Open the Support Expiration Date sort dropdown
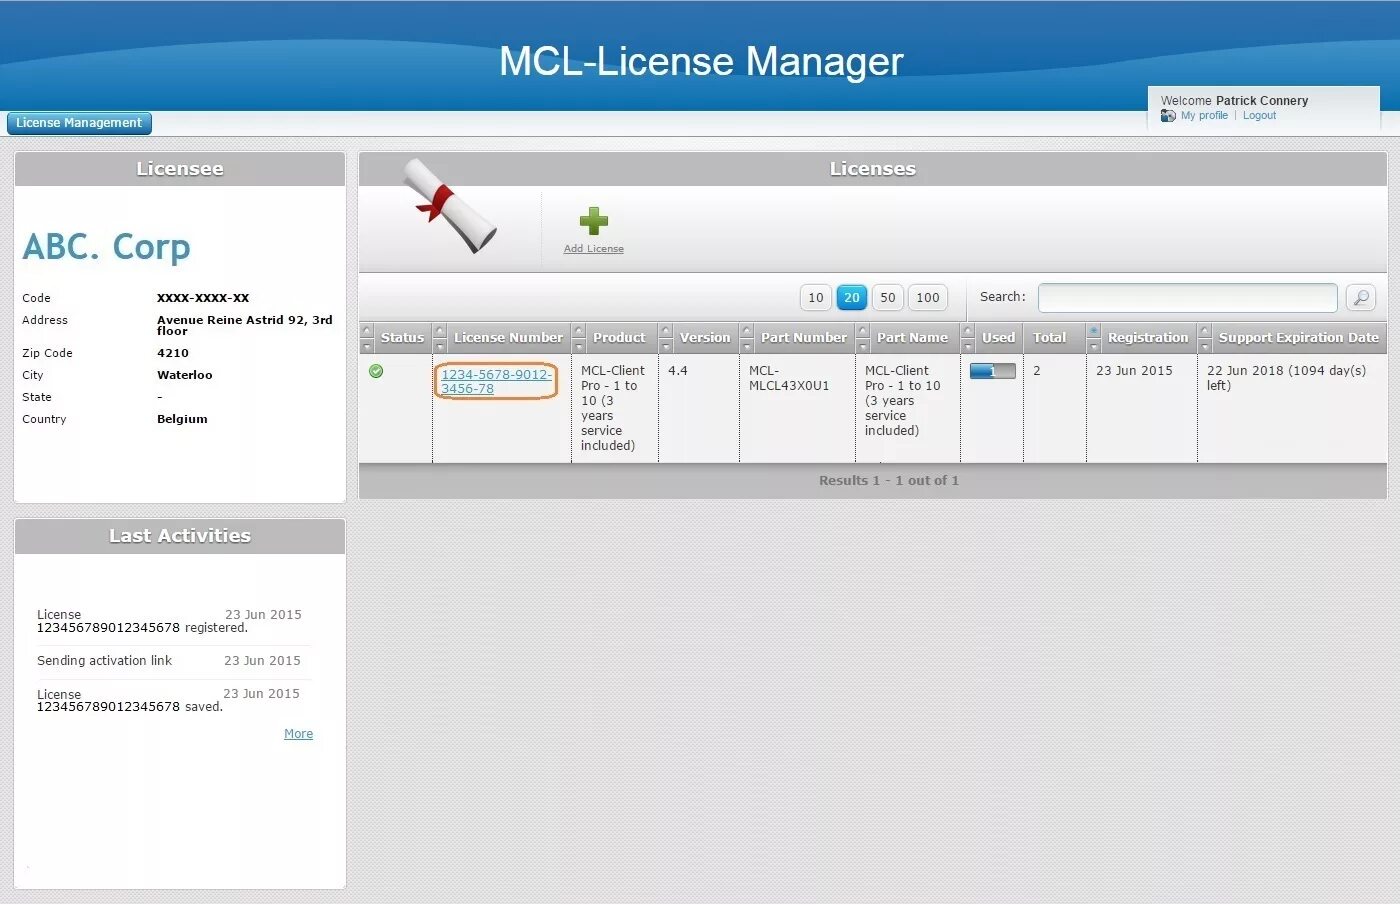 [x=1205, y=337]
